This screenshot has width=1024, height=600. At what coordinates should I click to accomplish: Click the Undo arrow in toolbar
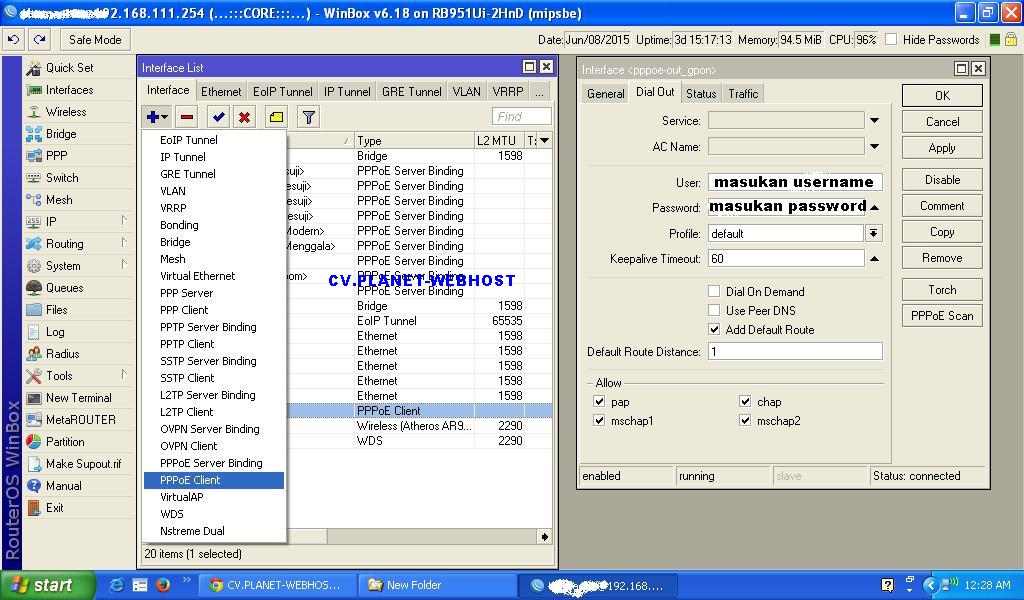14,40
